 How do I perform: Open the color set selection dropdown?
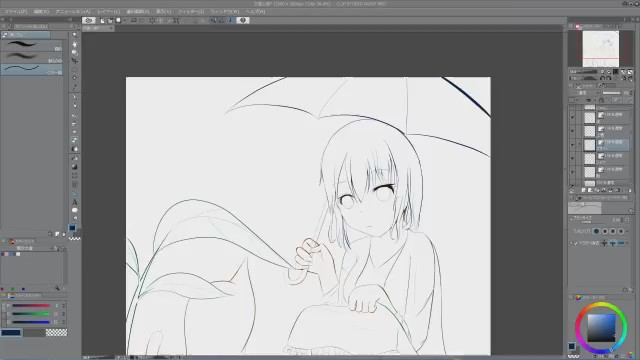pos(33,248)
